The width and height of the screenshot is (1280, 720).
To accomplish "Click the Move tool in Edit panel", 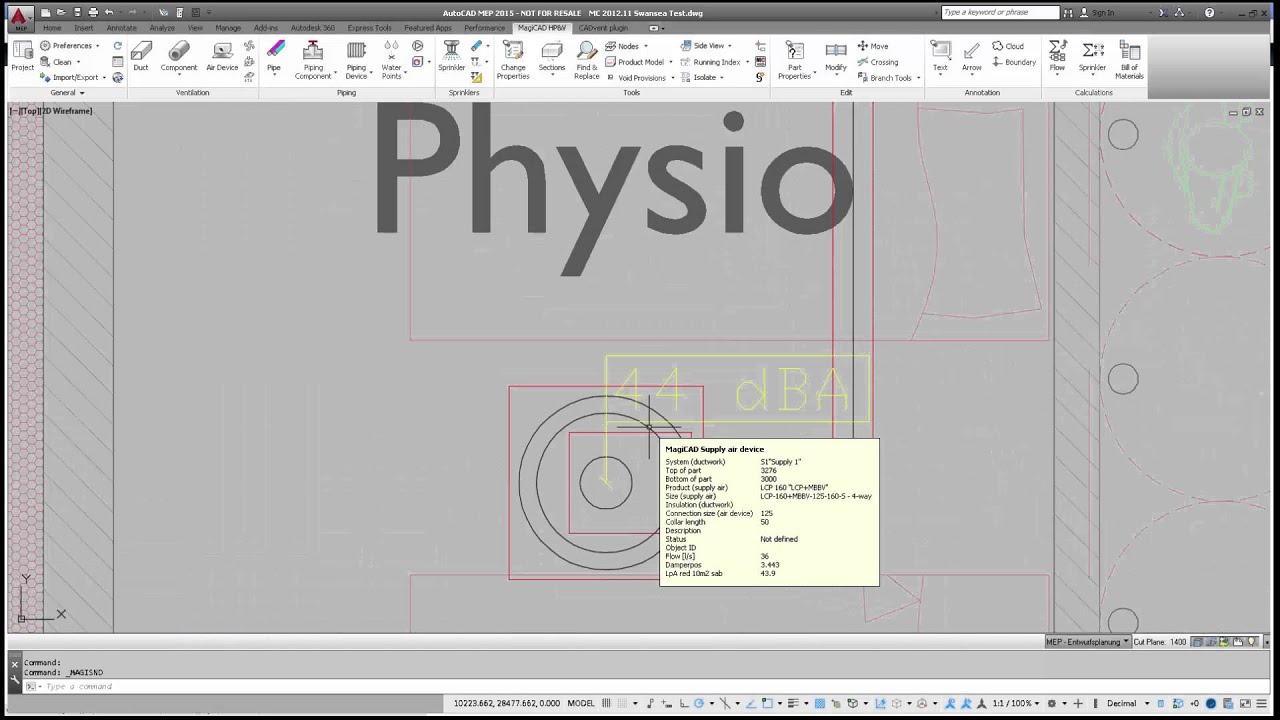I will pyautogui.click(x=872, y=46).
